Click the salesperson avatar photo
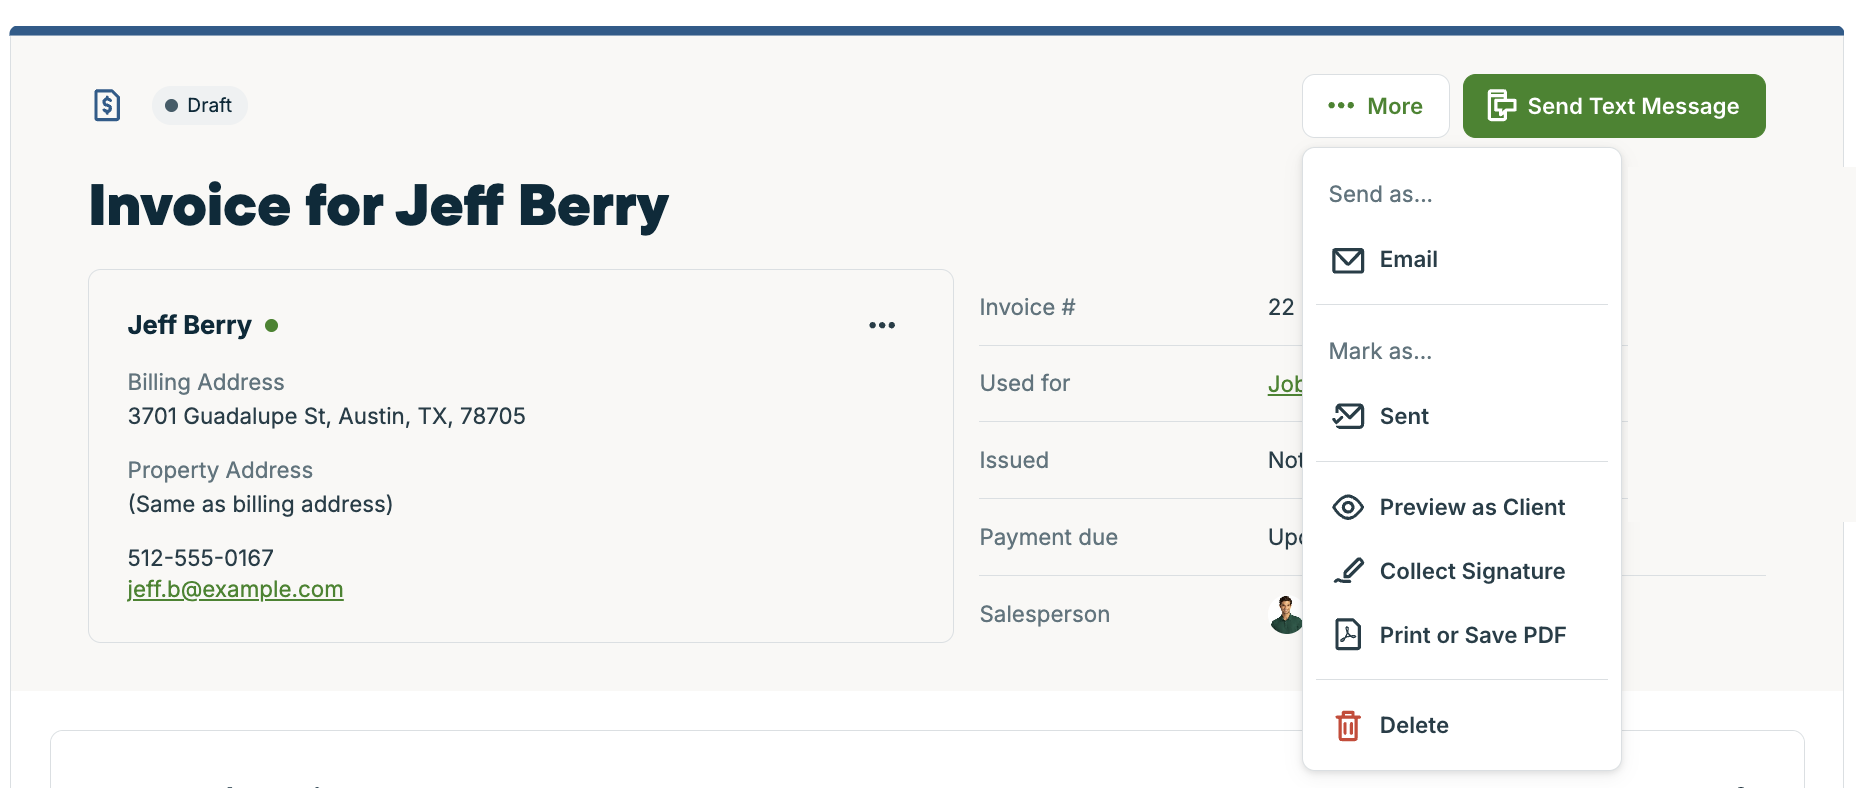This screenshot has height=788, width=1856. (x=1285, y=615)
